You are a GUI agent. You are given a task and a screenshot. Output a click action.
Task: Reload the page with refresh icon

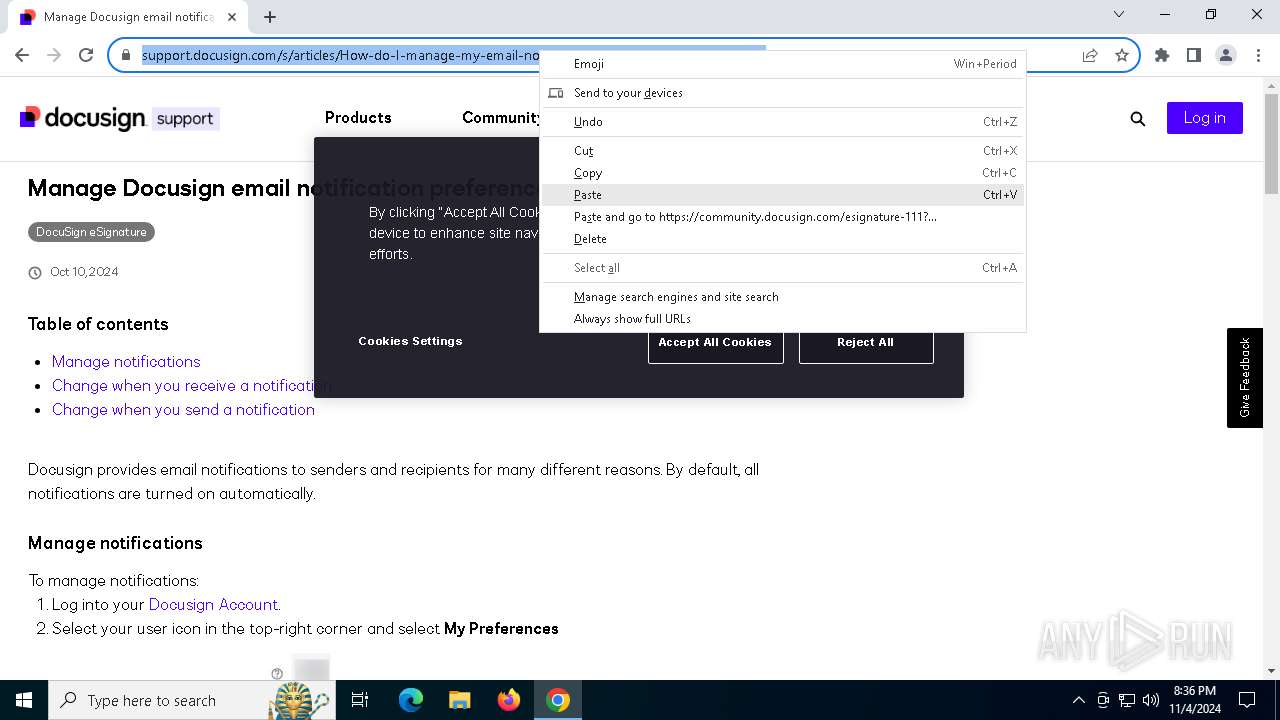pos(86,55)
